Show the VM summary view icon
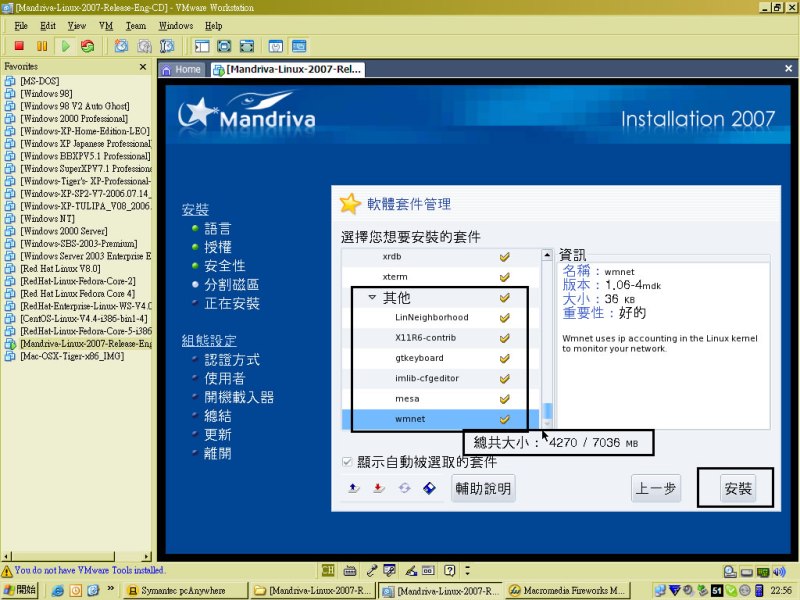Image resolution: width=800 pixels, height=600 pixels. click(x=276, y=46)
